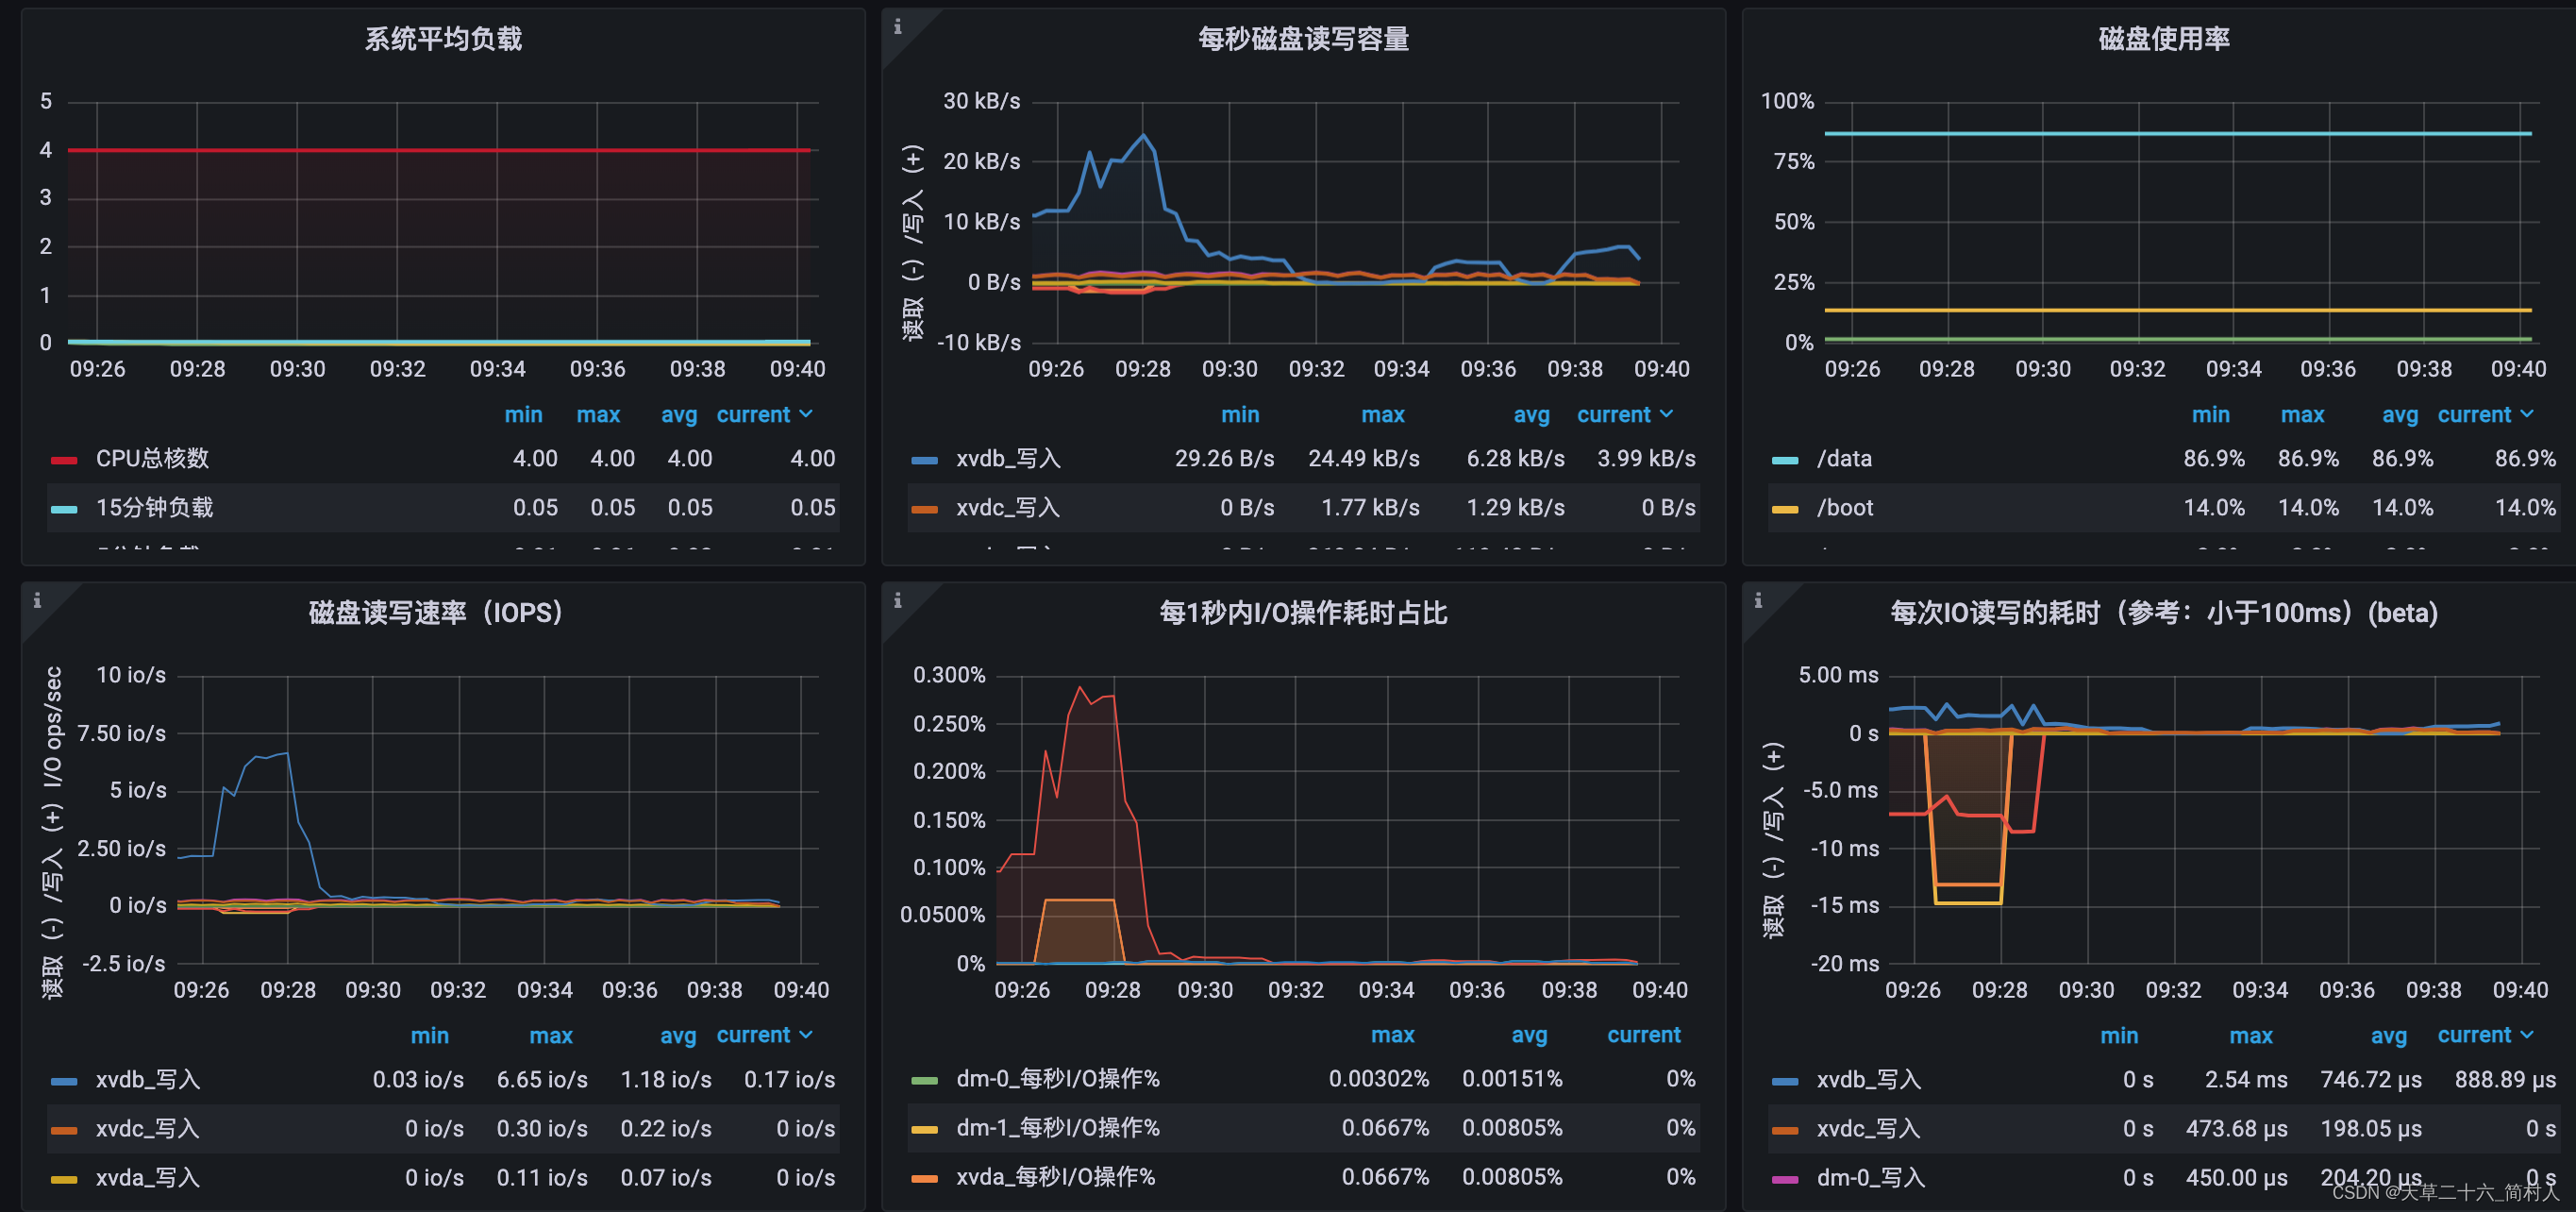Toggle xvdc_写入 series in IOPS legend
The width and height of the screenshot is (2576, 1212).
click(148, 1128)
